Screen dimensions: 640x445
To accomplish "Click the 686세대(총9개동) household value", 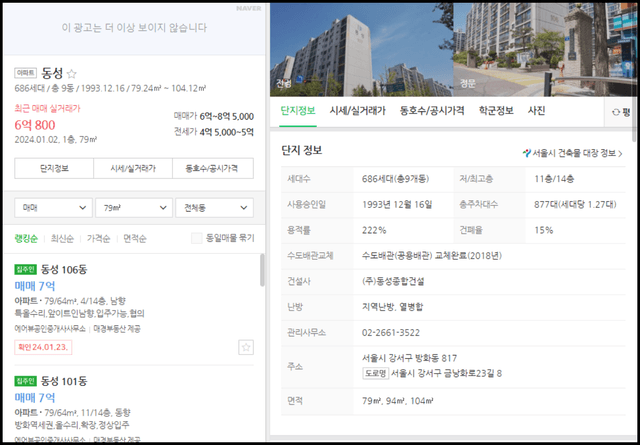I will (x=396, y=179).
